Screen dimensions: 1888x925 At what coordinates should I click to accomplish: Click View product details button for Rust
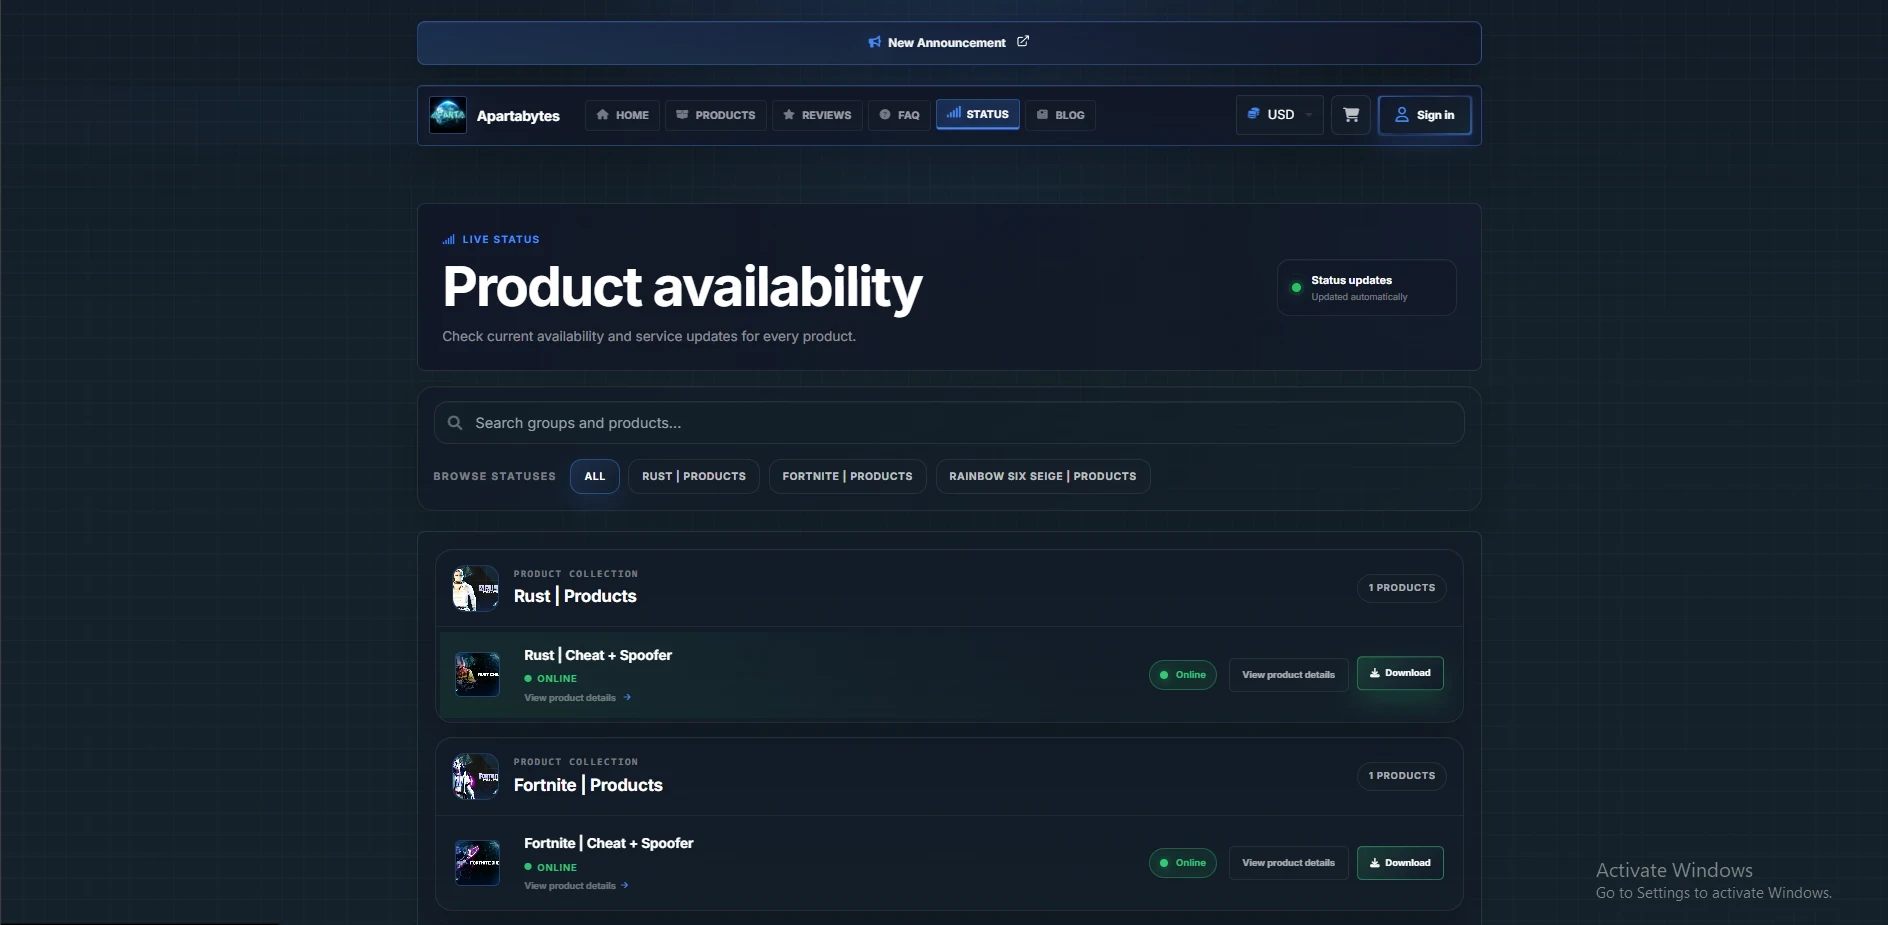(x=1288, y=675)
